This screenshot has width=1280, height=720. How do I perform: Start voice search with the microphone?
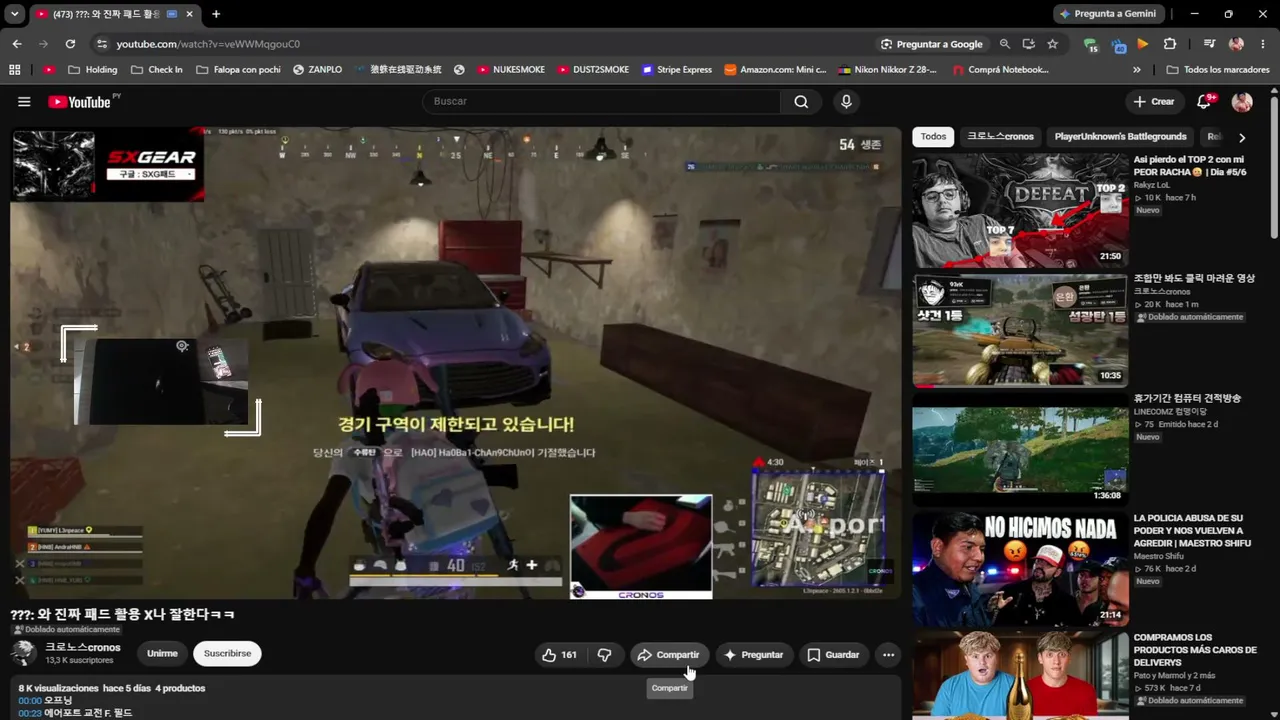tap(846, 101)
